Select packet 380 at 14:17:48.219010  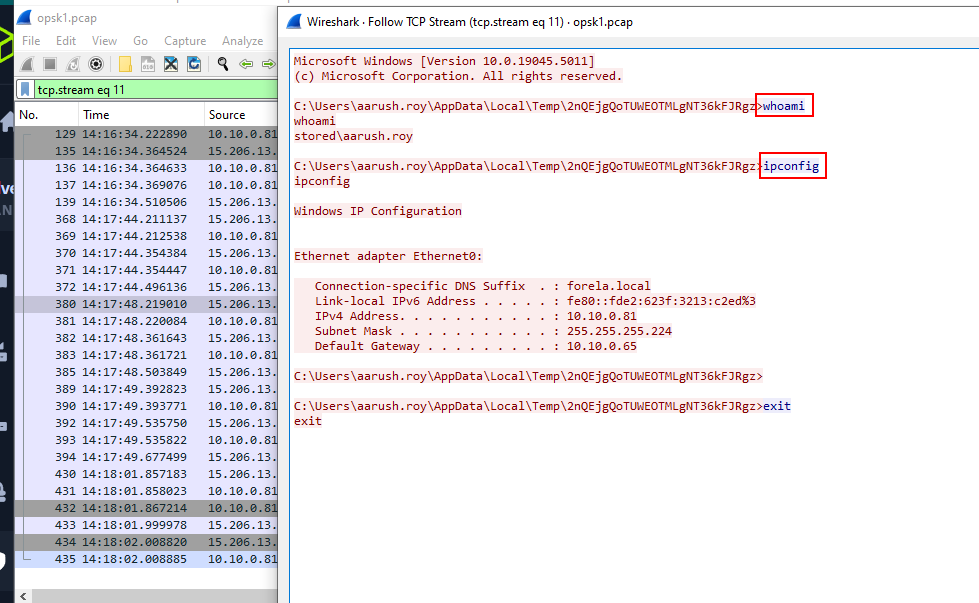point(146,304)
